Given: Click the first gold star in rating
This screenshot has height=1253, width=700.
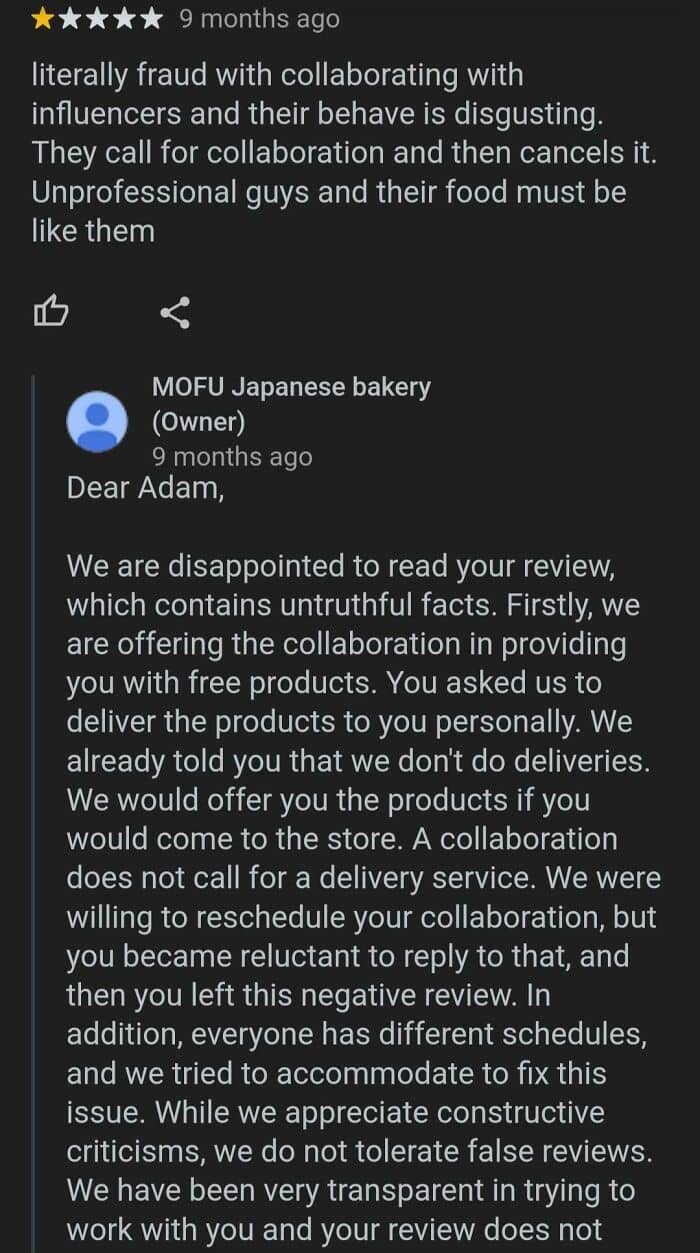Looking at the screenshot, I should [x=44, y=19].
